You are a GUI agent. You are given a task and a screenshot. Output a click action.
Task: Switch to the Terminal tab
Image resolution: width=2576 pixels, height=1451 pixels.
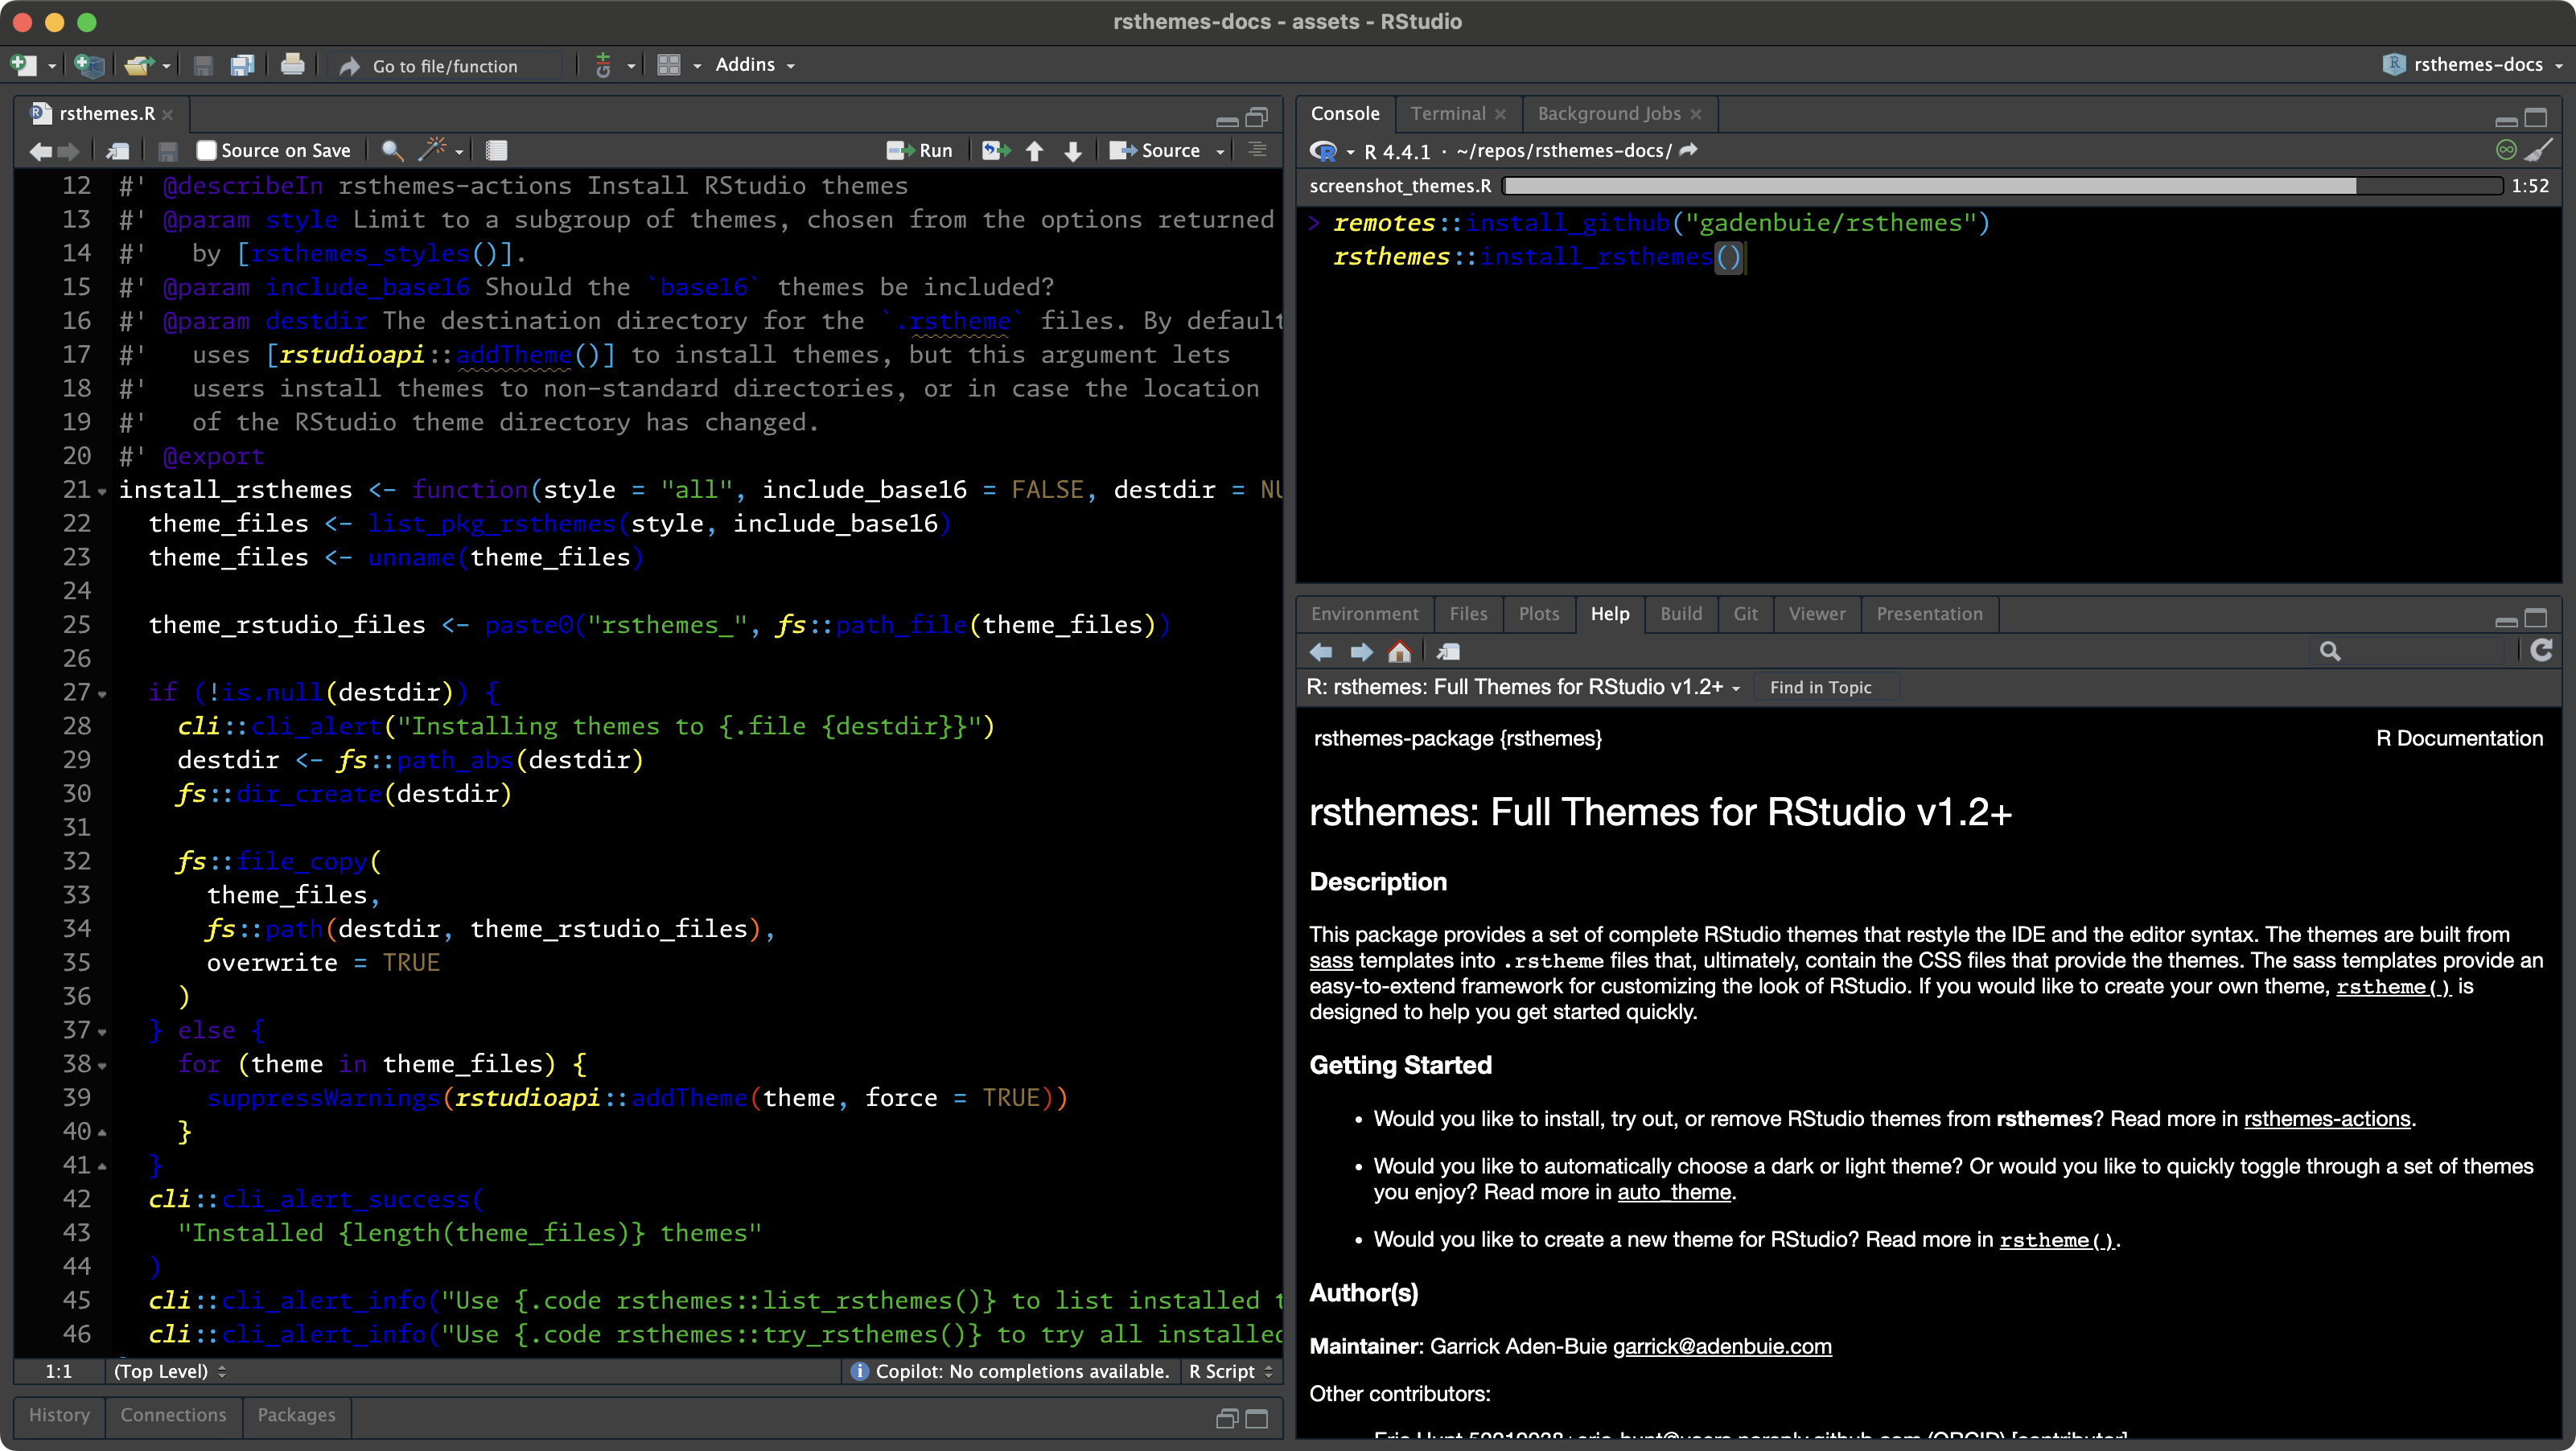1447,113
